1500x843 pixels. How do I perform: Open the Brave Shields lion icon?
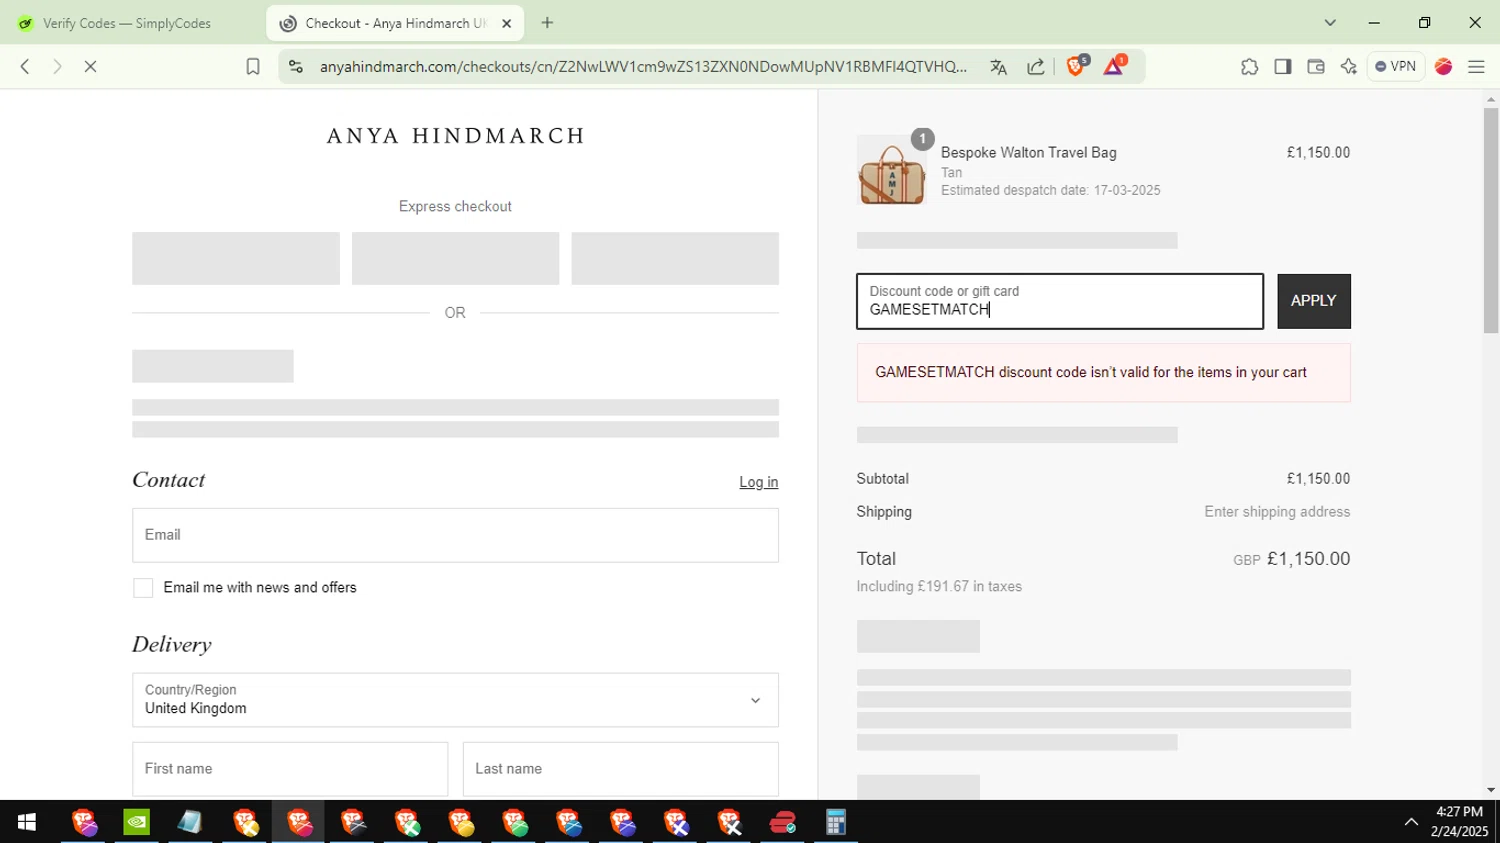[1077, 66]
